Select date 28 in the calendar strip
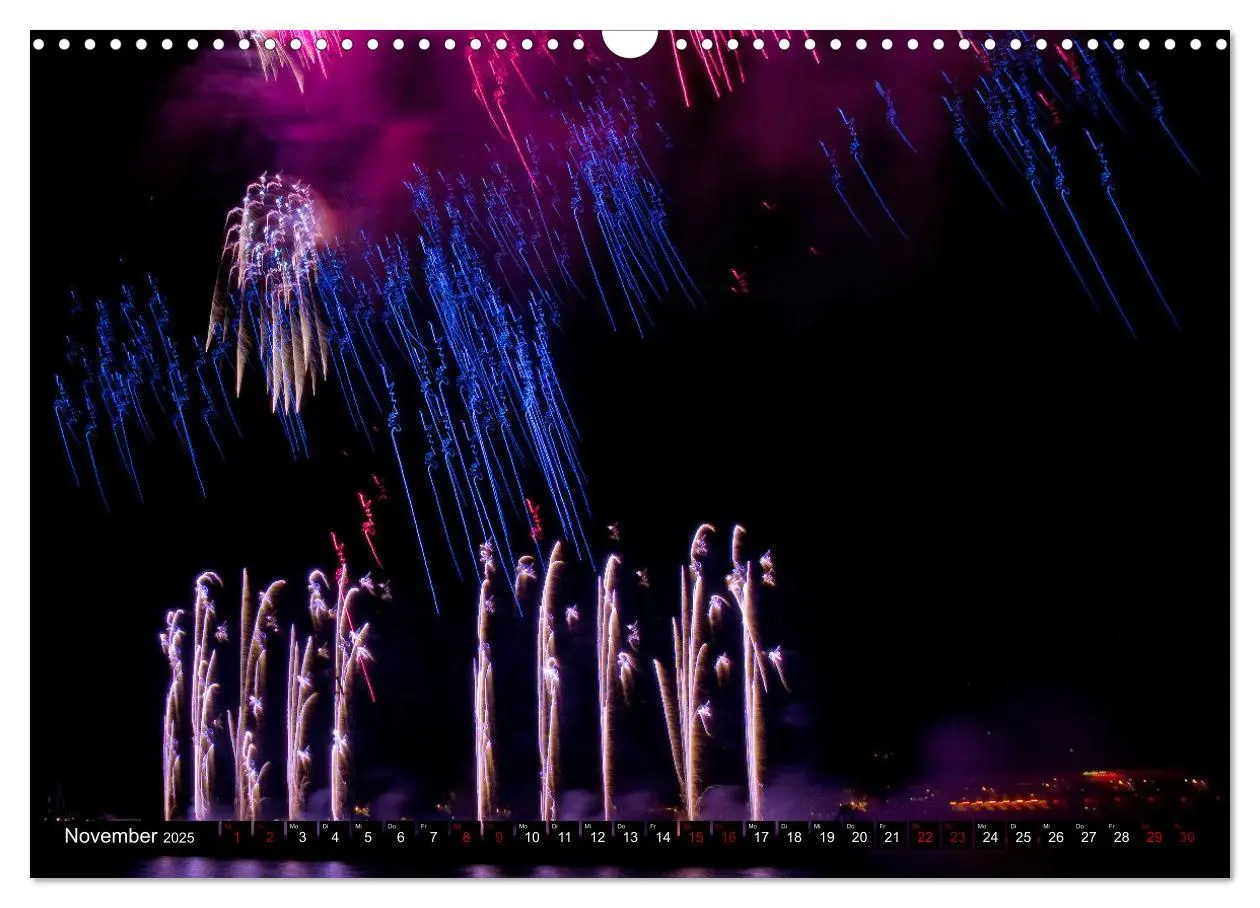1260x908 pixels. [1121, 837]
